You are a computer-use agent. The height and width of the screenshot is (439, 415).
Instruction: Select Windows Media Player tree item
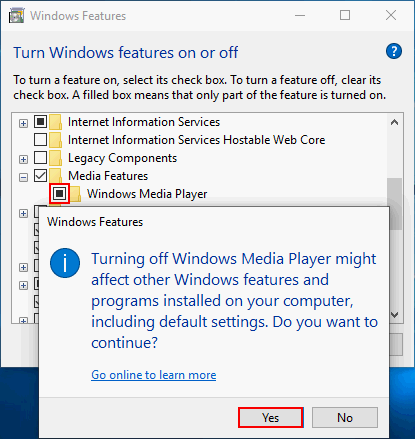147,194
